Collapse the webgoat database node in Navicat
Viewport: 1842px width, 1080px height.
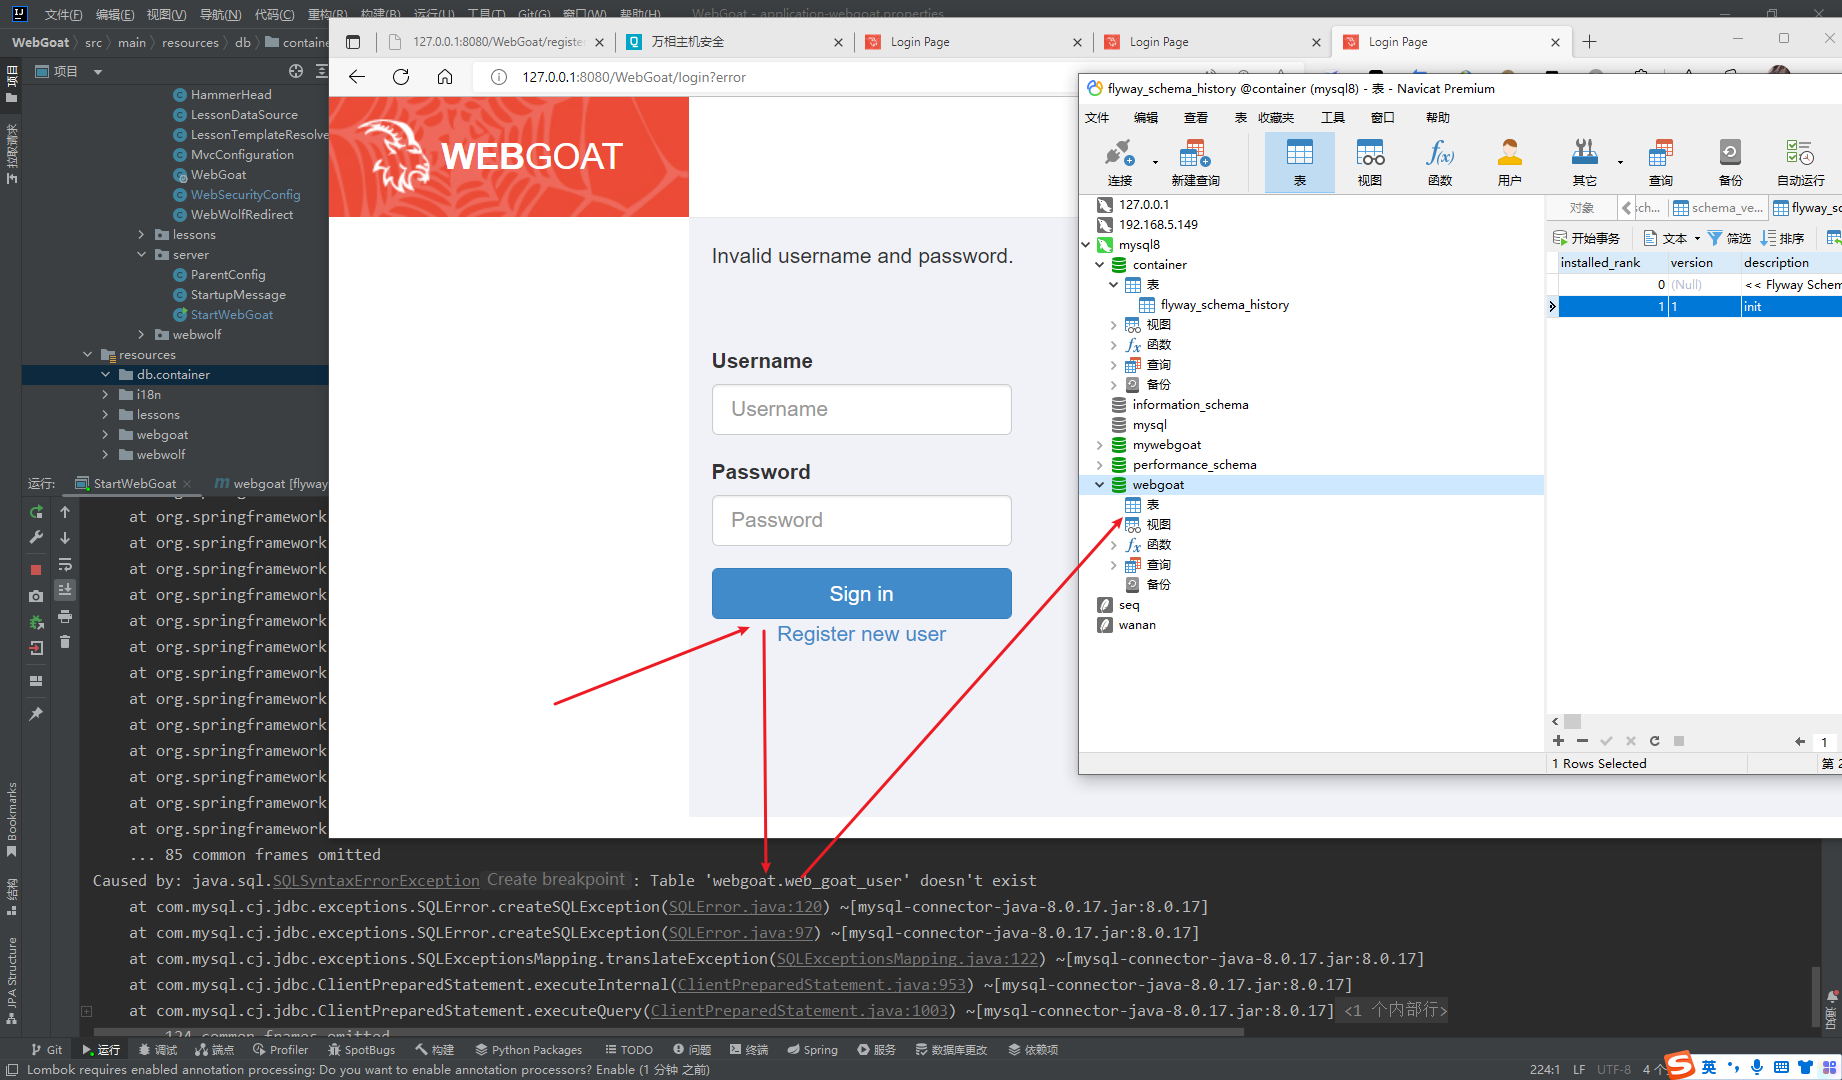(x=1100, y=485)
